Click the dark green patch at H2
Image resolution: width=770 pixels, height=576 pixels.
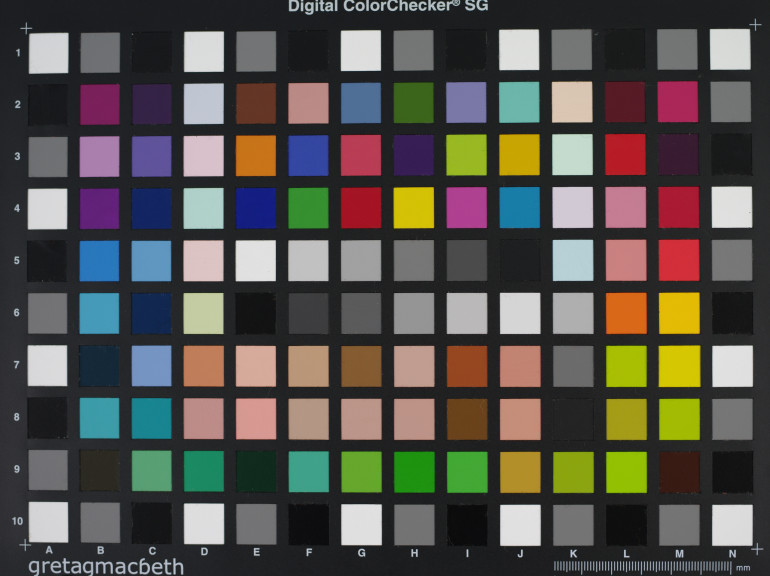click(413, 103)
